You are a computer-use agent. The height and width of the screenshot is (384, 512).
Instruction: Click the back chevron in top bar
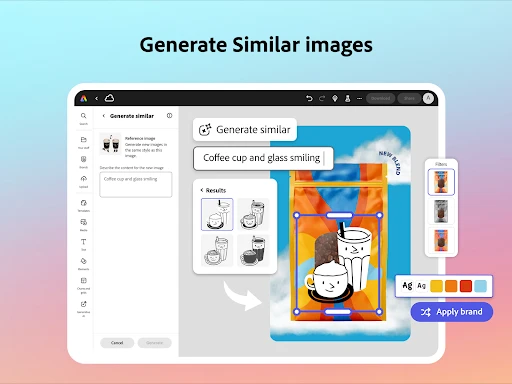(97, 98)
